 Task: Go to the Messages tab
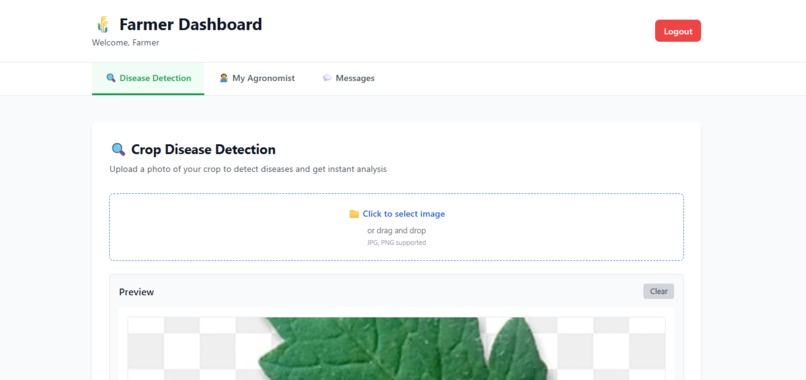[x=349, y=79]
